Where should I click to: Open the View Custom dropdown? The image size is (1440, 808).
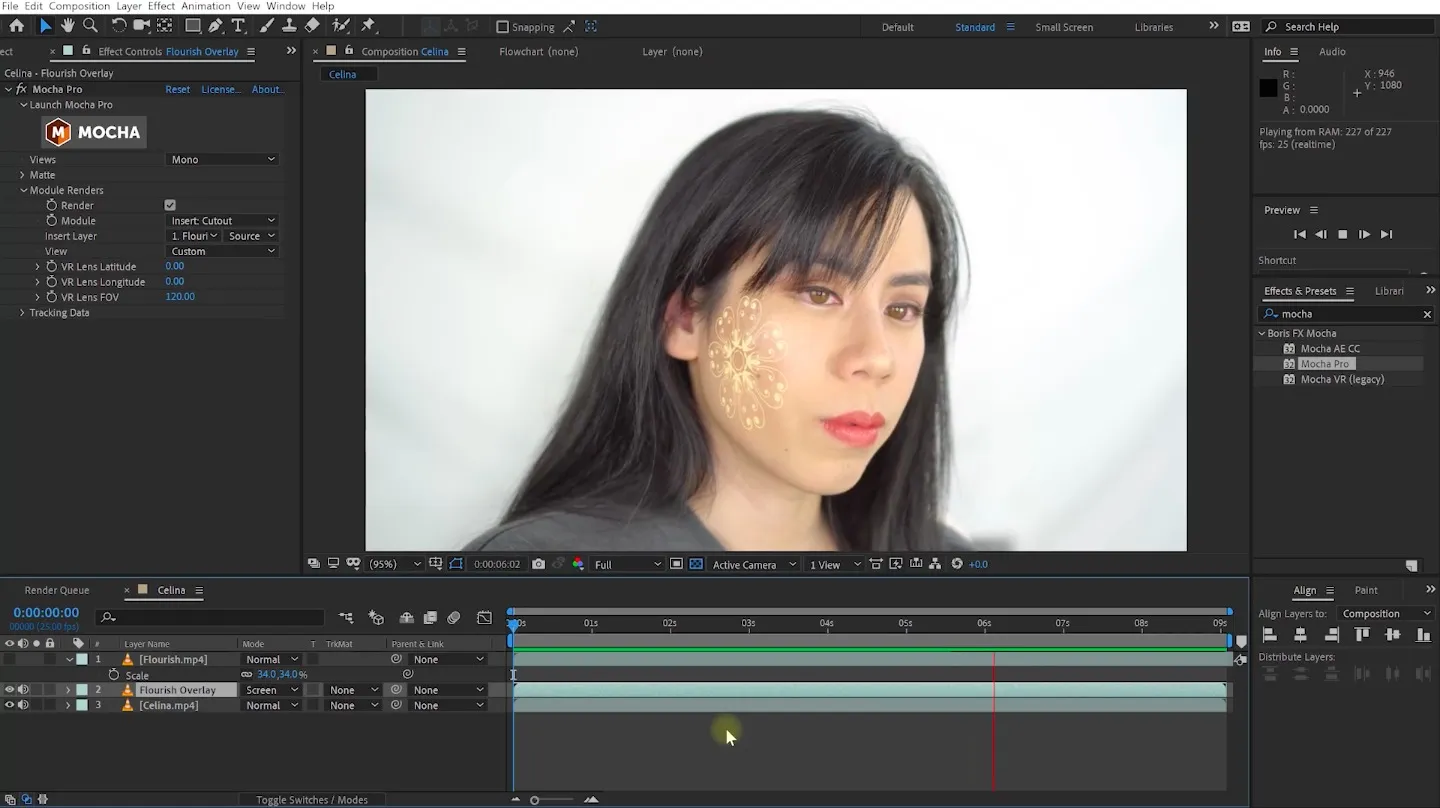(x=222, y=251)
